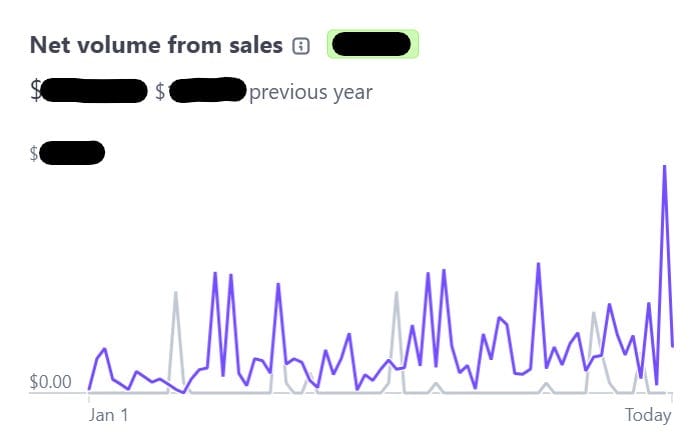Click the Today x-axis label
This screenshot has height=440, width=696.
(x=647, y=414)
